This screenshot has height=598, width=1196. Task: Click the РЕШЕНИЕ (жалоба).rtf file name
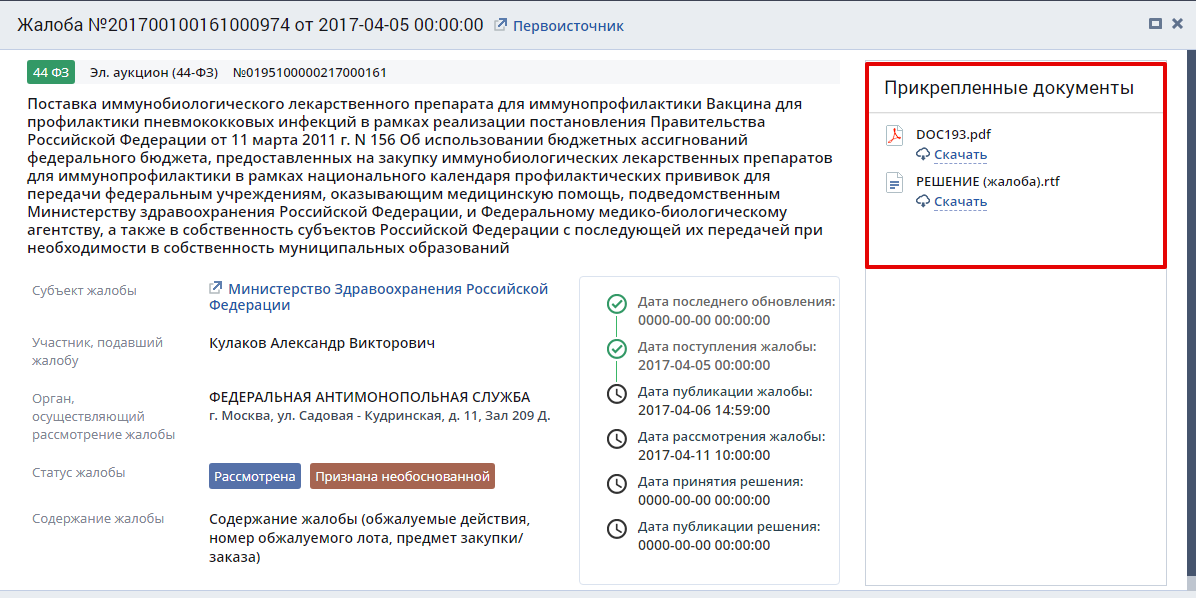(988, 182)
